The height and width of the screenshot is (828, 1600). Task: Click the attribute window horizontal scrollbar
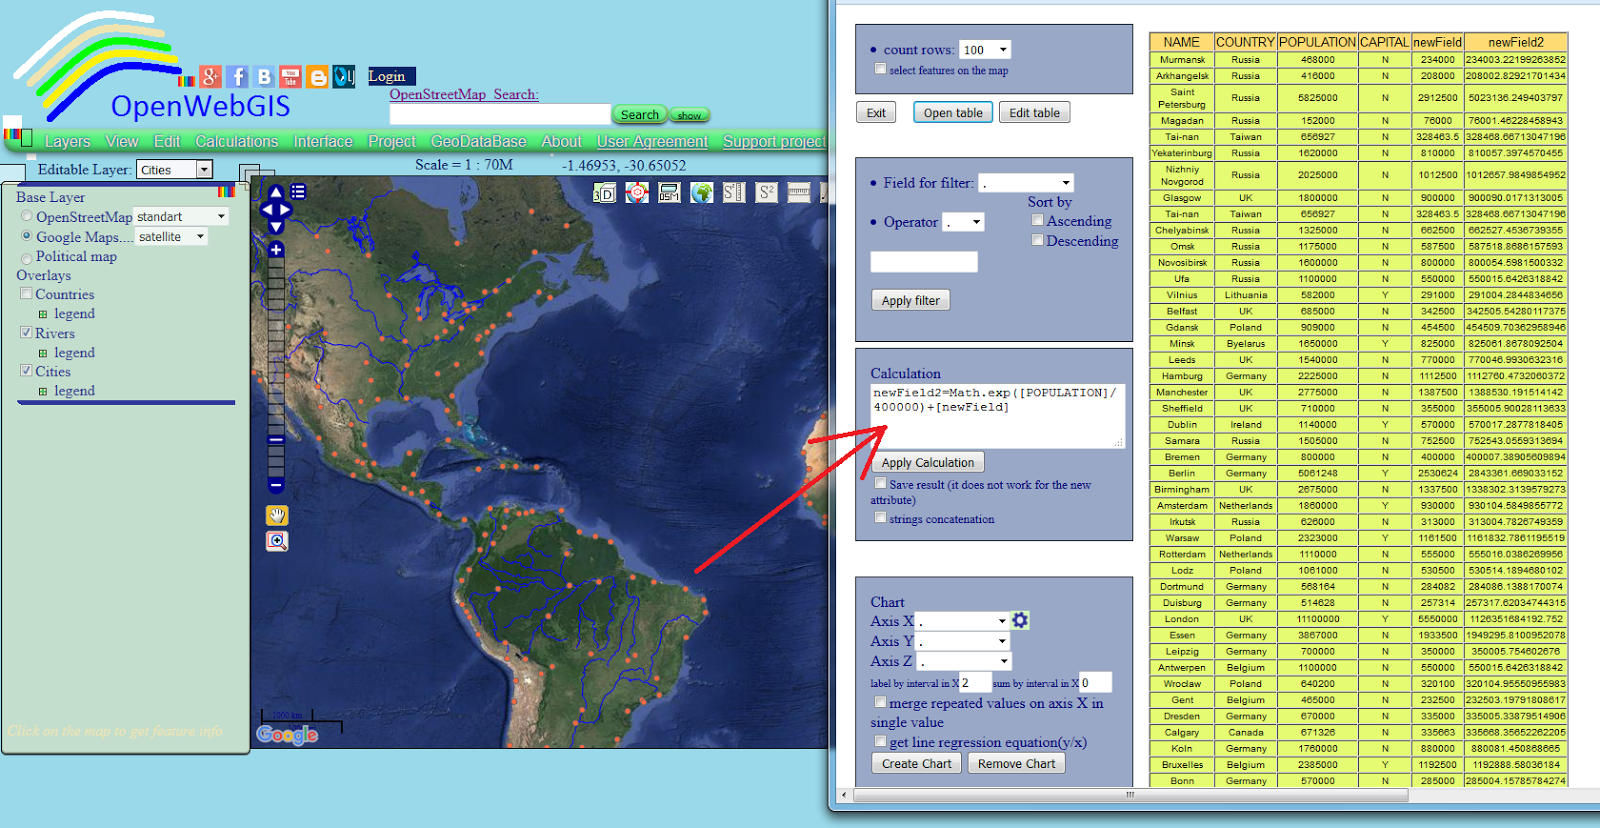1130,795
